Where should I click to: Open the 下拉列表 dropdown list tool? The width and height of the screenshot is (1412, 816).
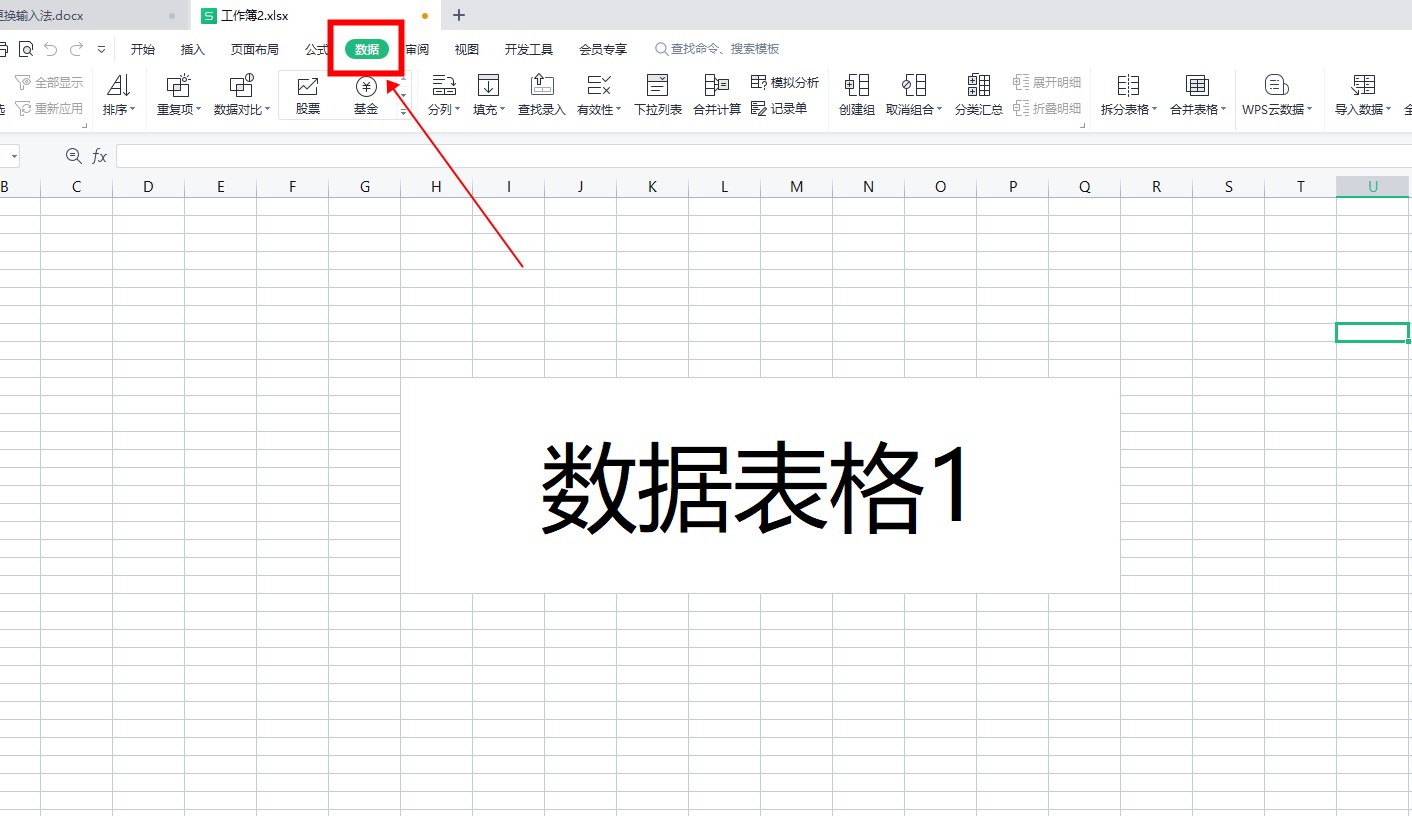click(658, 96)
